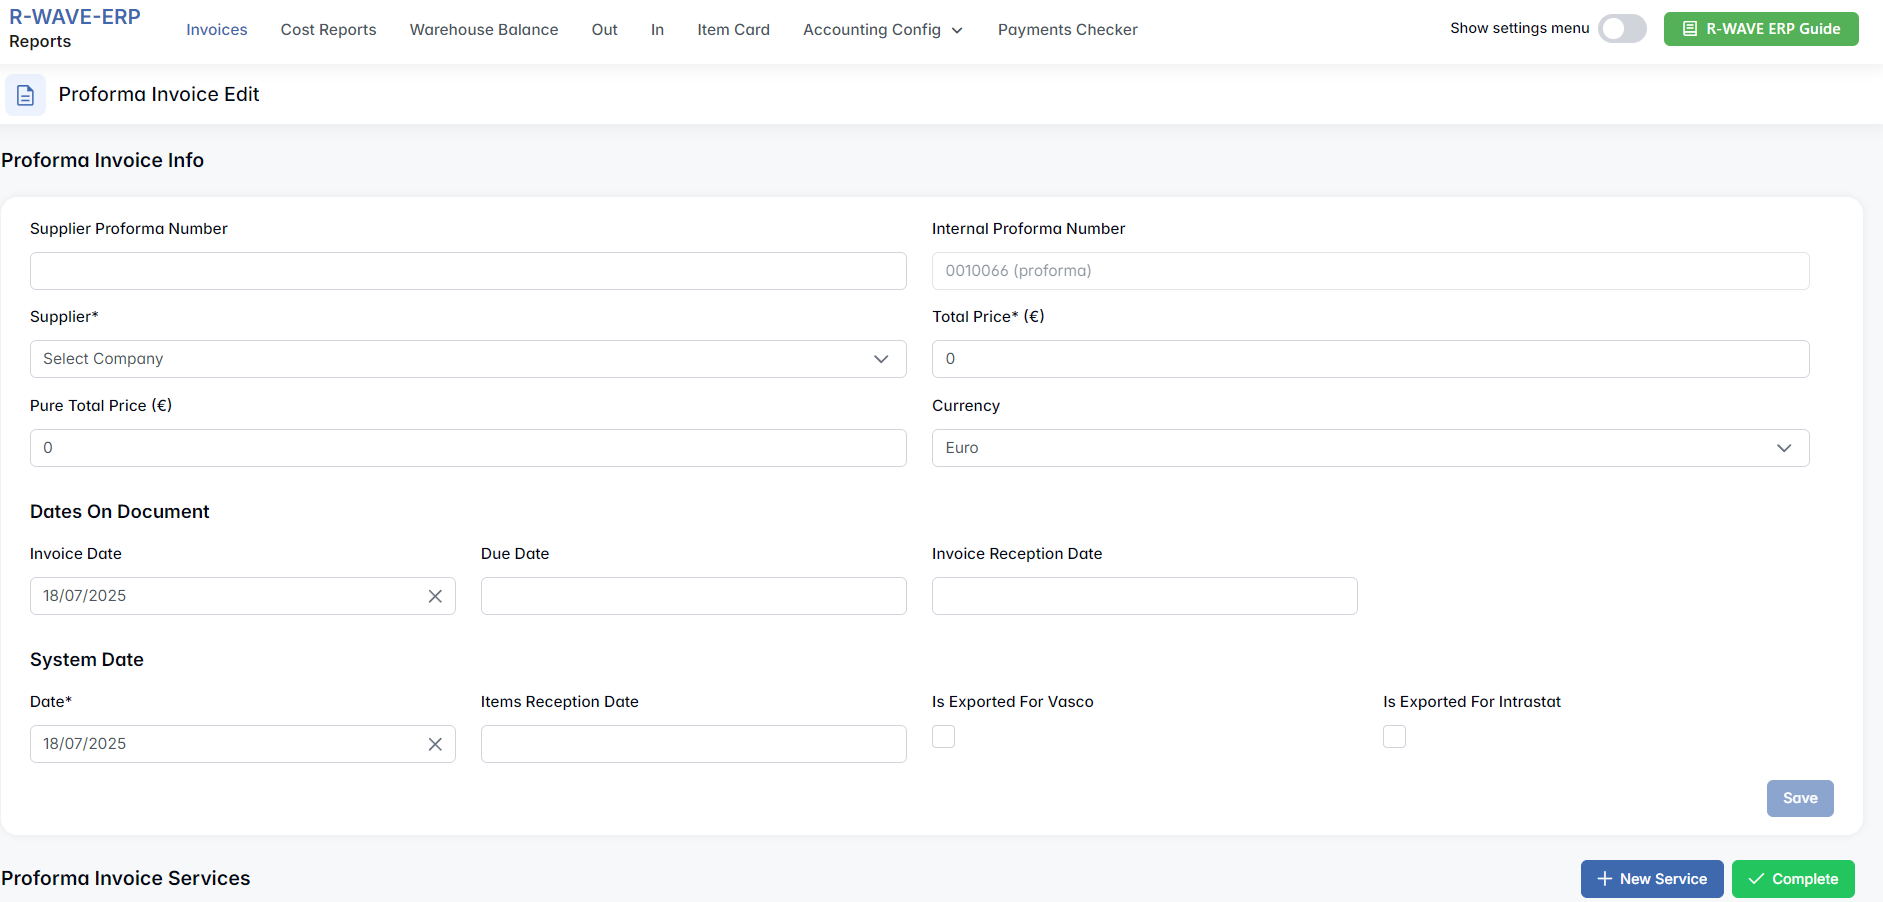
Task: Open the Currency Euro dropdown
Action: (1369, 448)
